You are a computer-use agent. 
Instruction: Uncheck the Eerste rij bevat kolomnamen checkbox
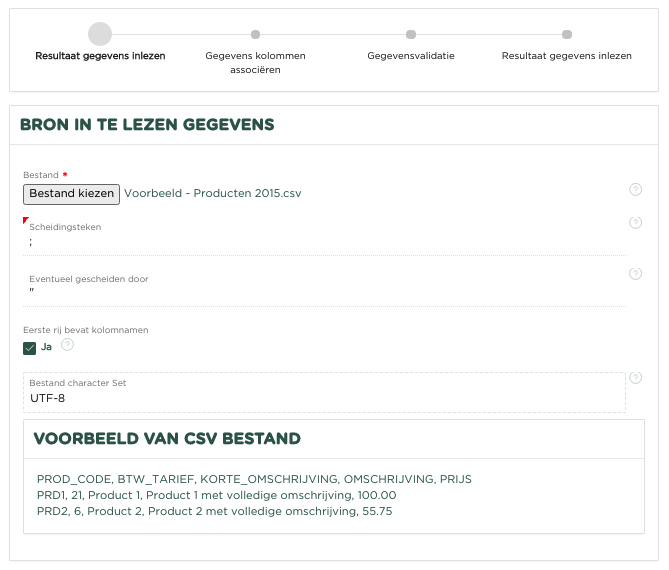click(30, 348)
